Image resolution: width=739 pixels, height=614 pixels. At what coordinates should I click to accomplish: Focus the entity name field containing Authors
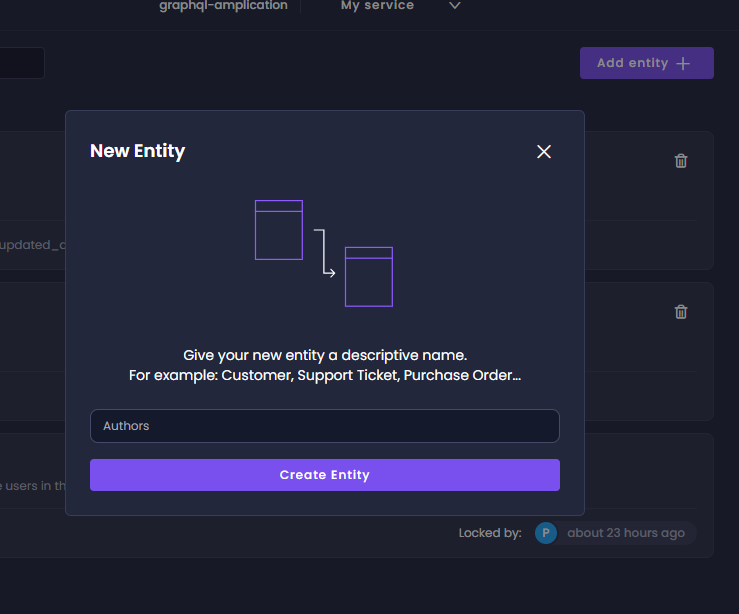pyautogui.click(x=325, y=426)
